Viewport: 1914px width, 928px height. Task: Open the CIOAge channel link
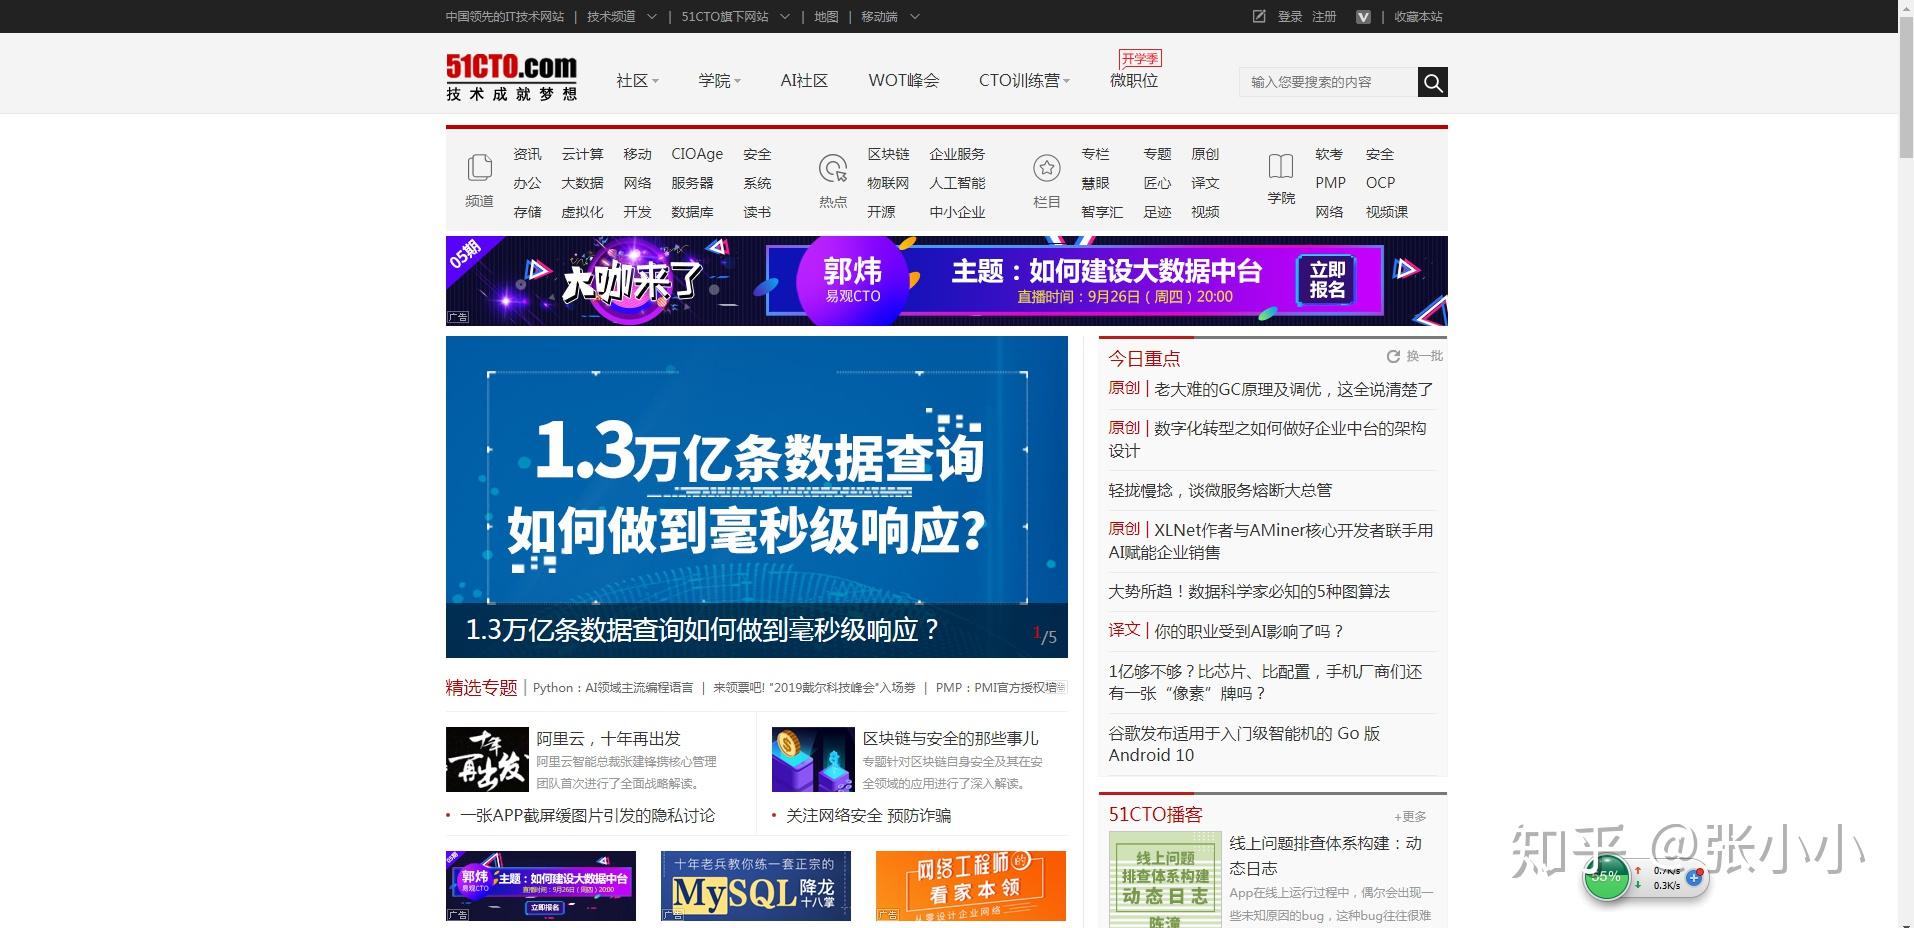[x=697, y=154]
